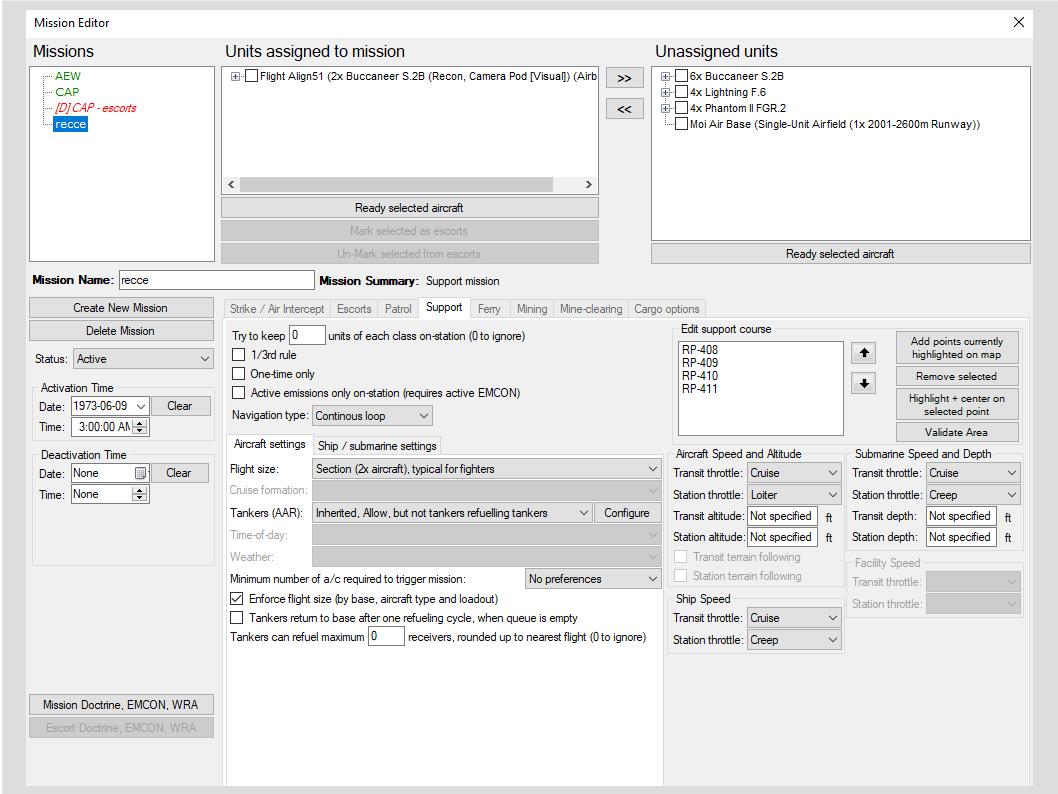
Task: Open the mission Status dropdown
Action: click(143, 359)
